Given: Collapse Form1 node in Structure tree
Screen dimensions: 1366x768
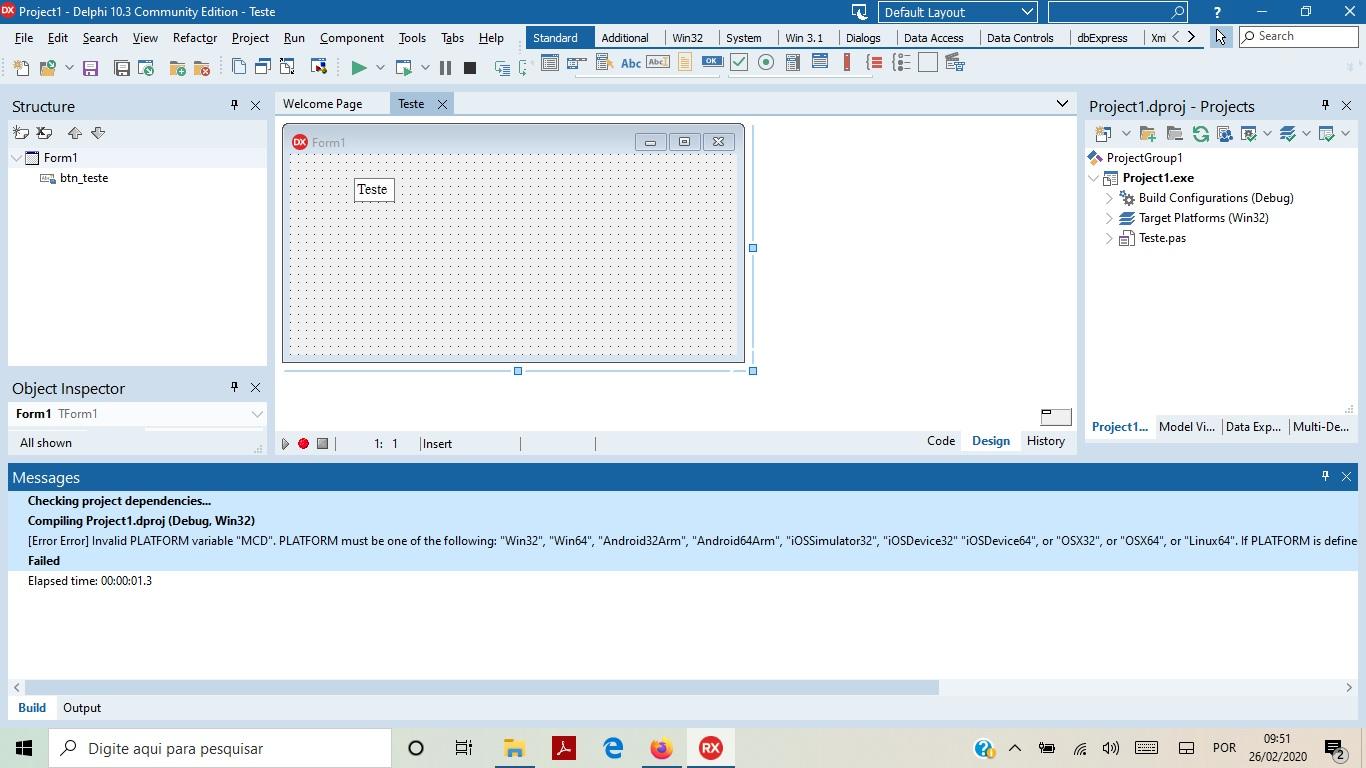Looking at the screenshot, I should tap(17, 158).
